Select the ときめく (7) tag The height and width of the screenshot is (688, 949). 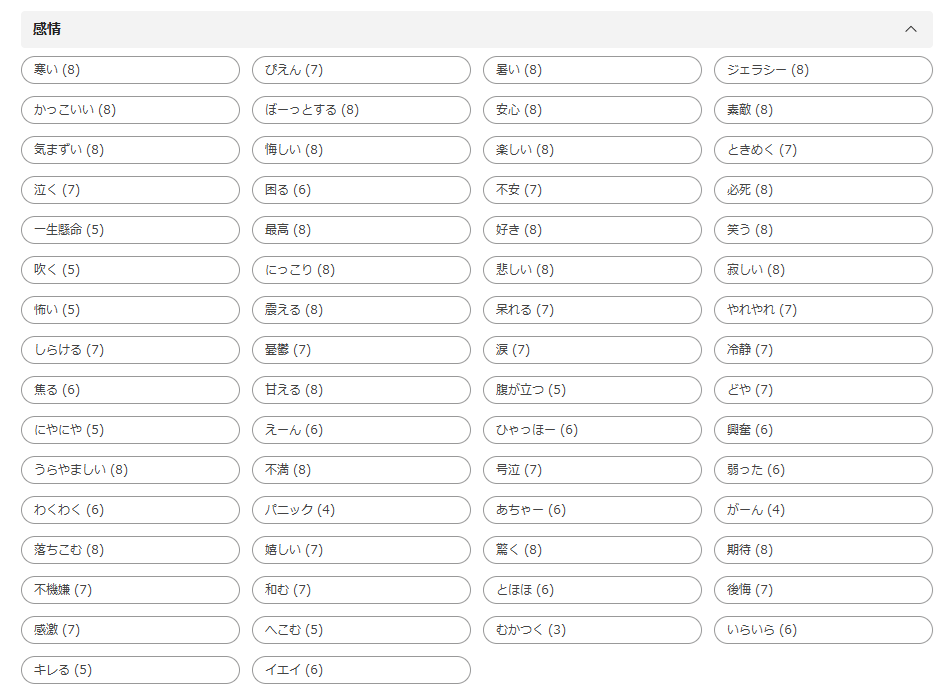pos(823,150)
